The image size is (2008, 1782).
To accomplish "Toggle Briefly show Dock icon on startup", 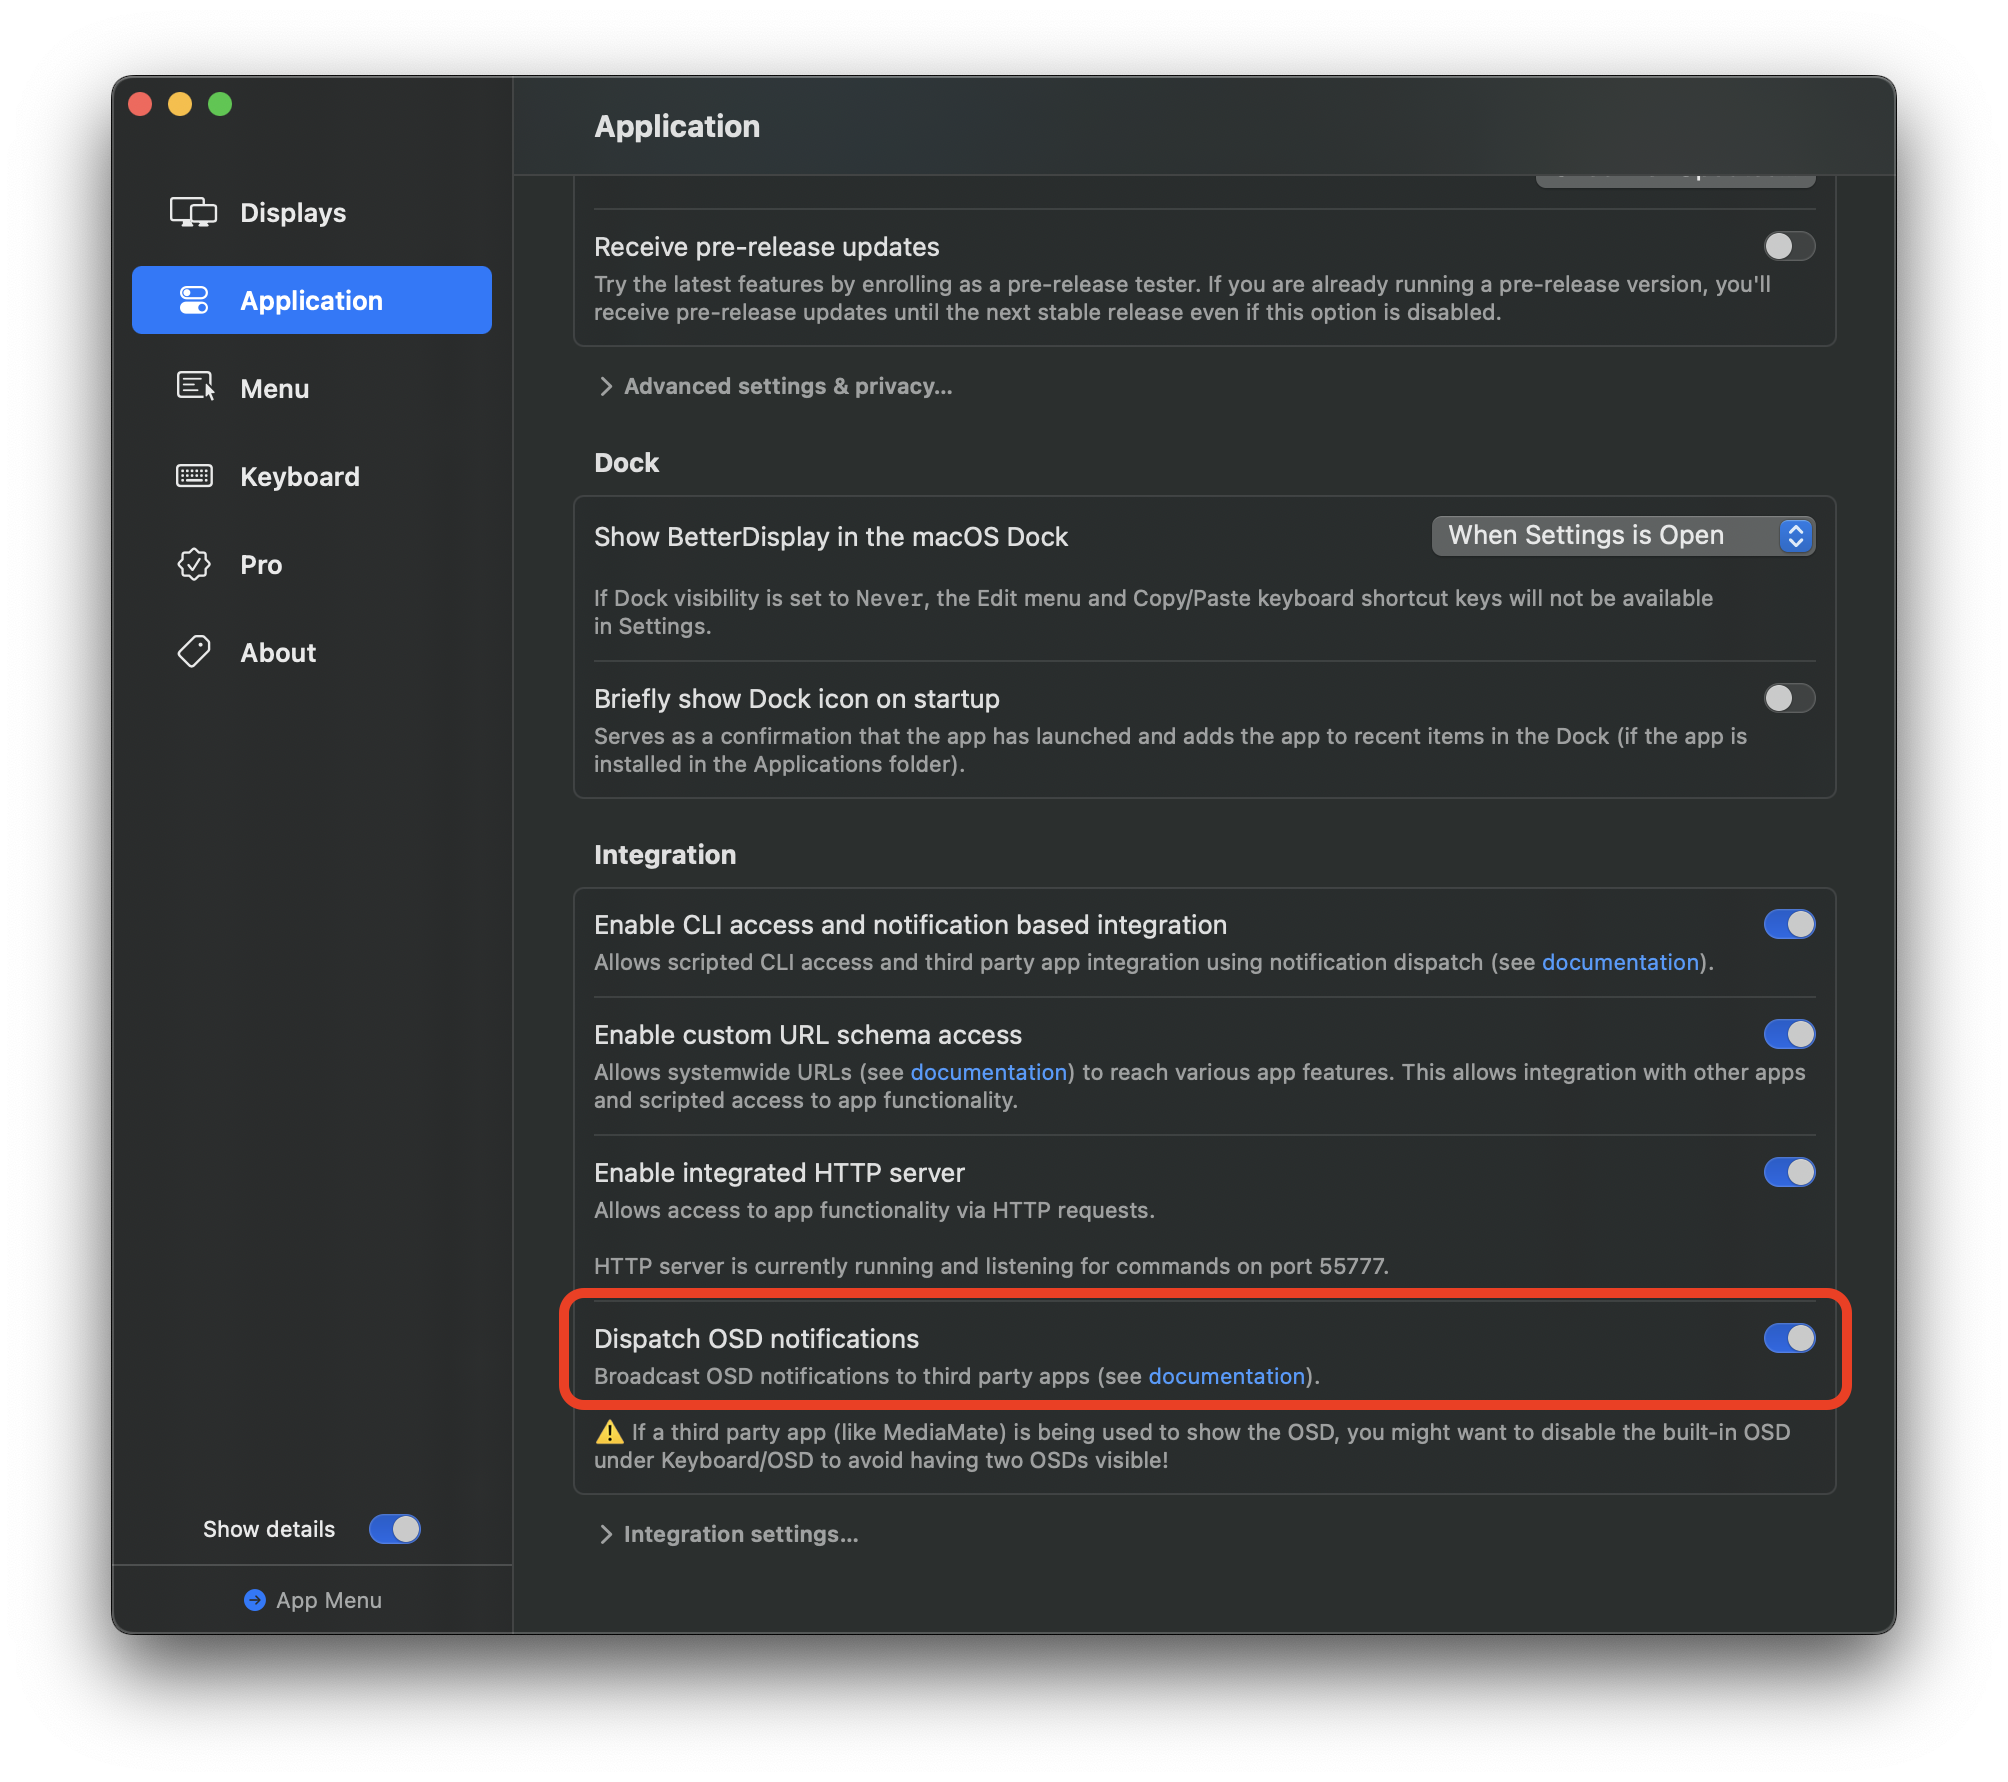I will pyautogui.click(x=1788, y=698).
